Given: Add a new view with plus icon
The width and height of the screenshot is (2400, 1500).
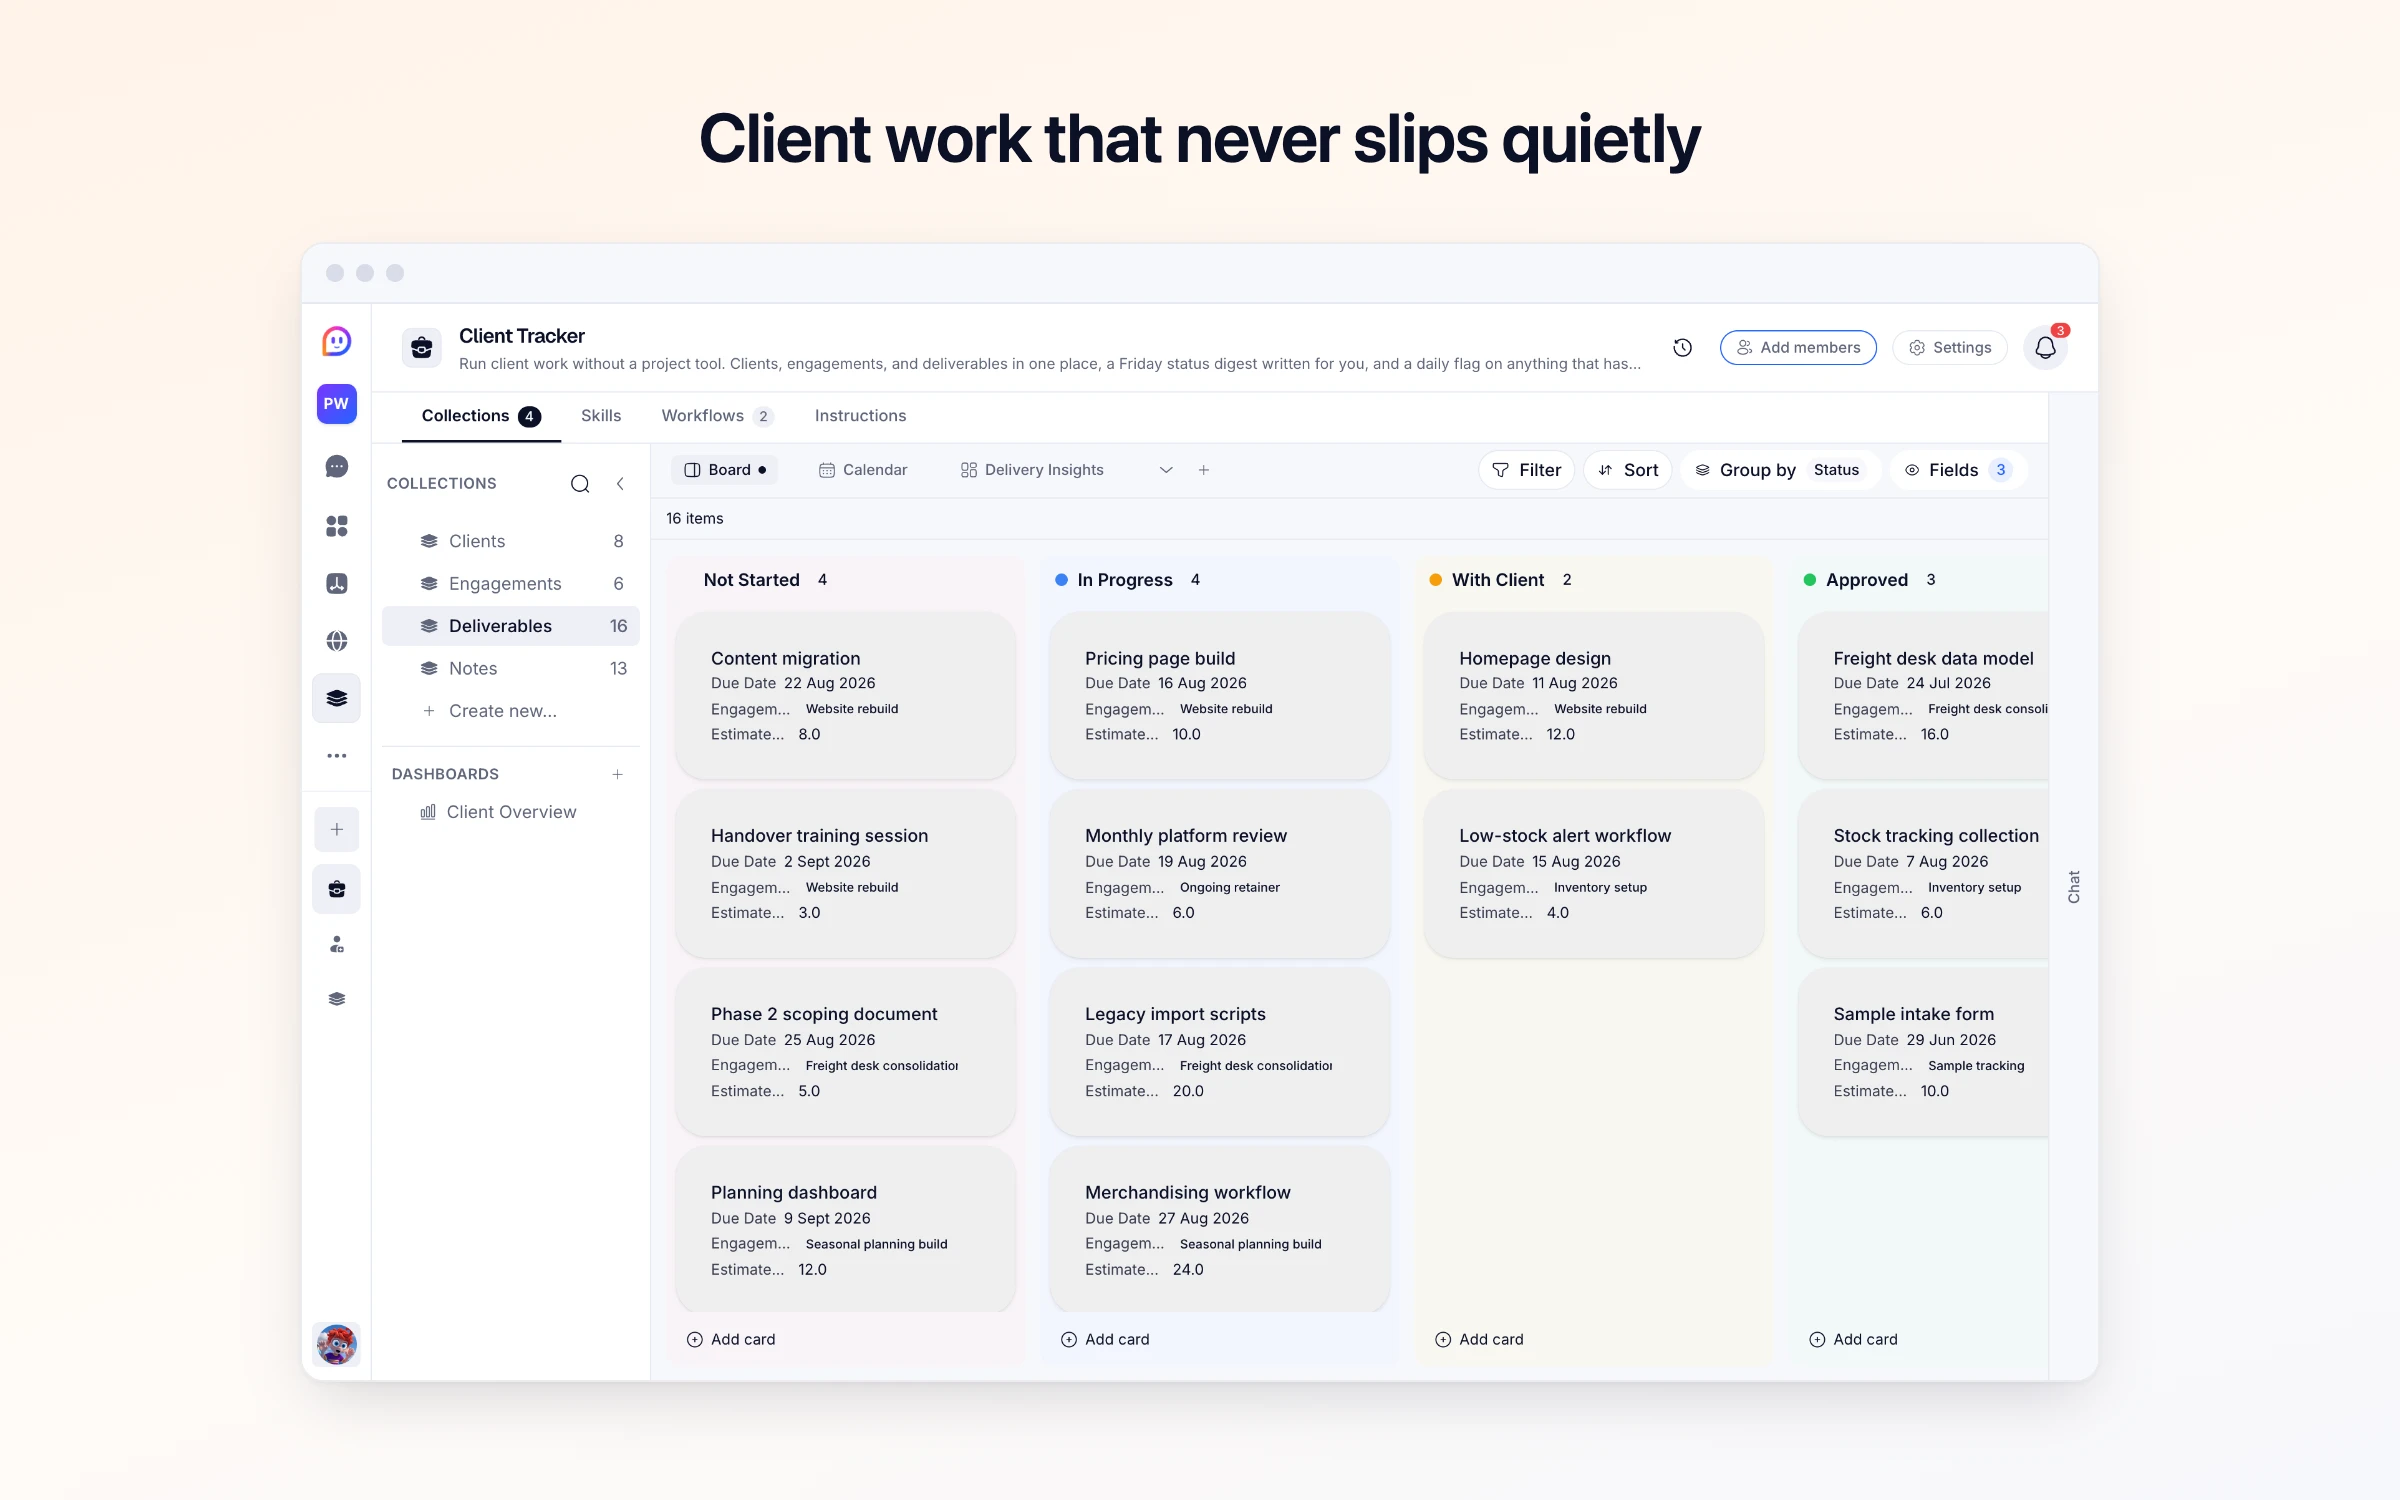Looking at the screenshot, I should [1204, 470].
